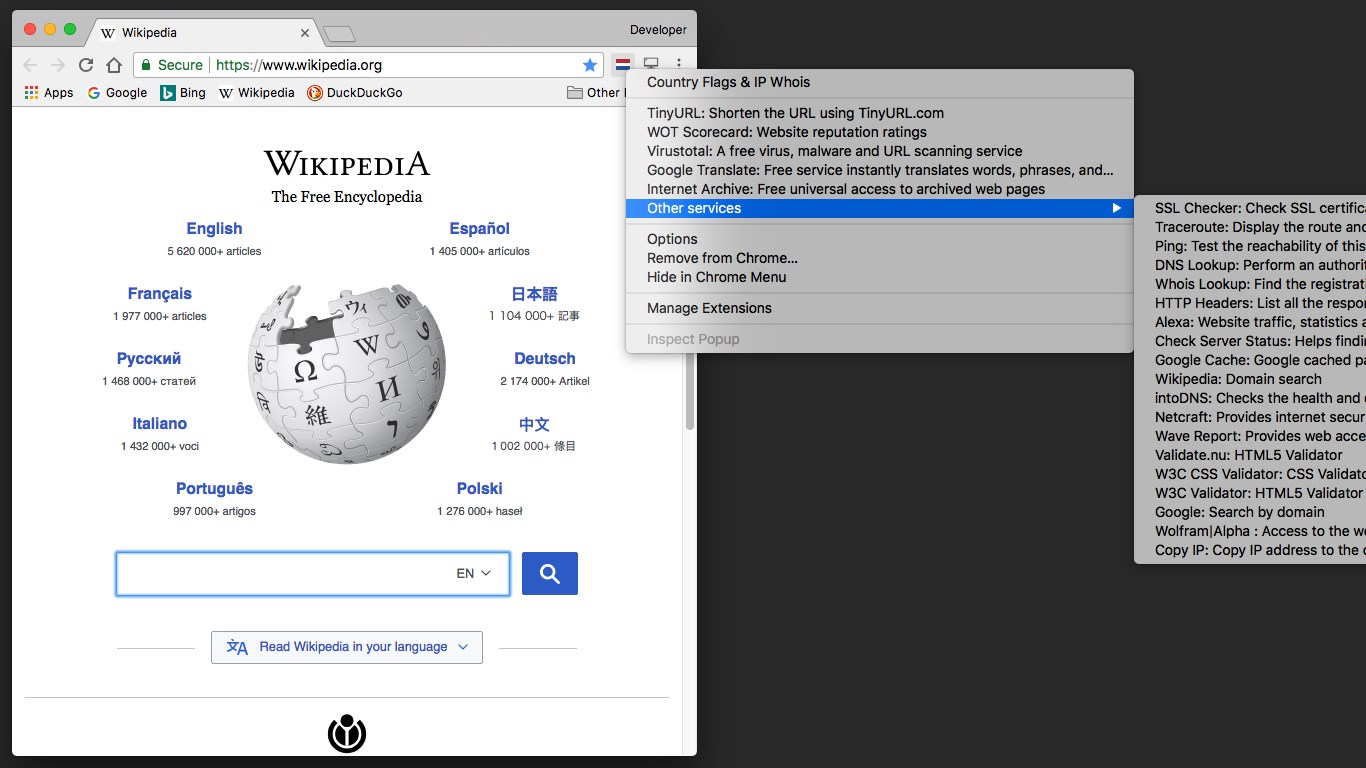Click the Secure padlock site info

[172, 65]
